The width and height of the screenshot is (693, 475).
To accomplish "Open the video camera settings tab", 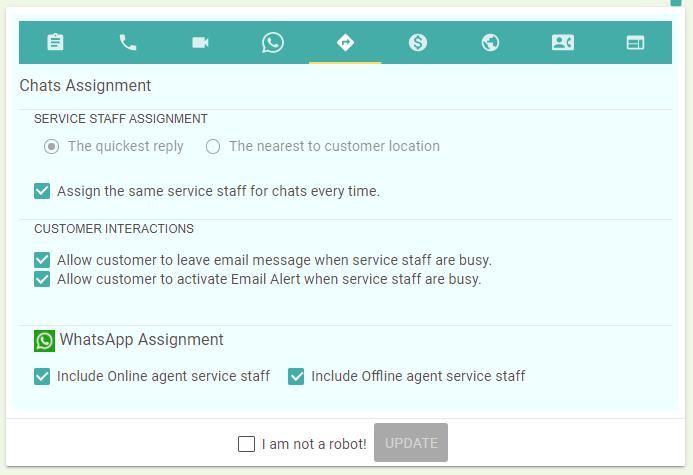I will 200,42.
